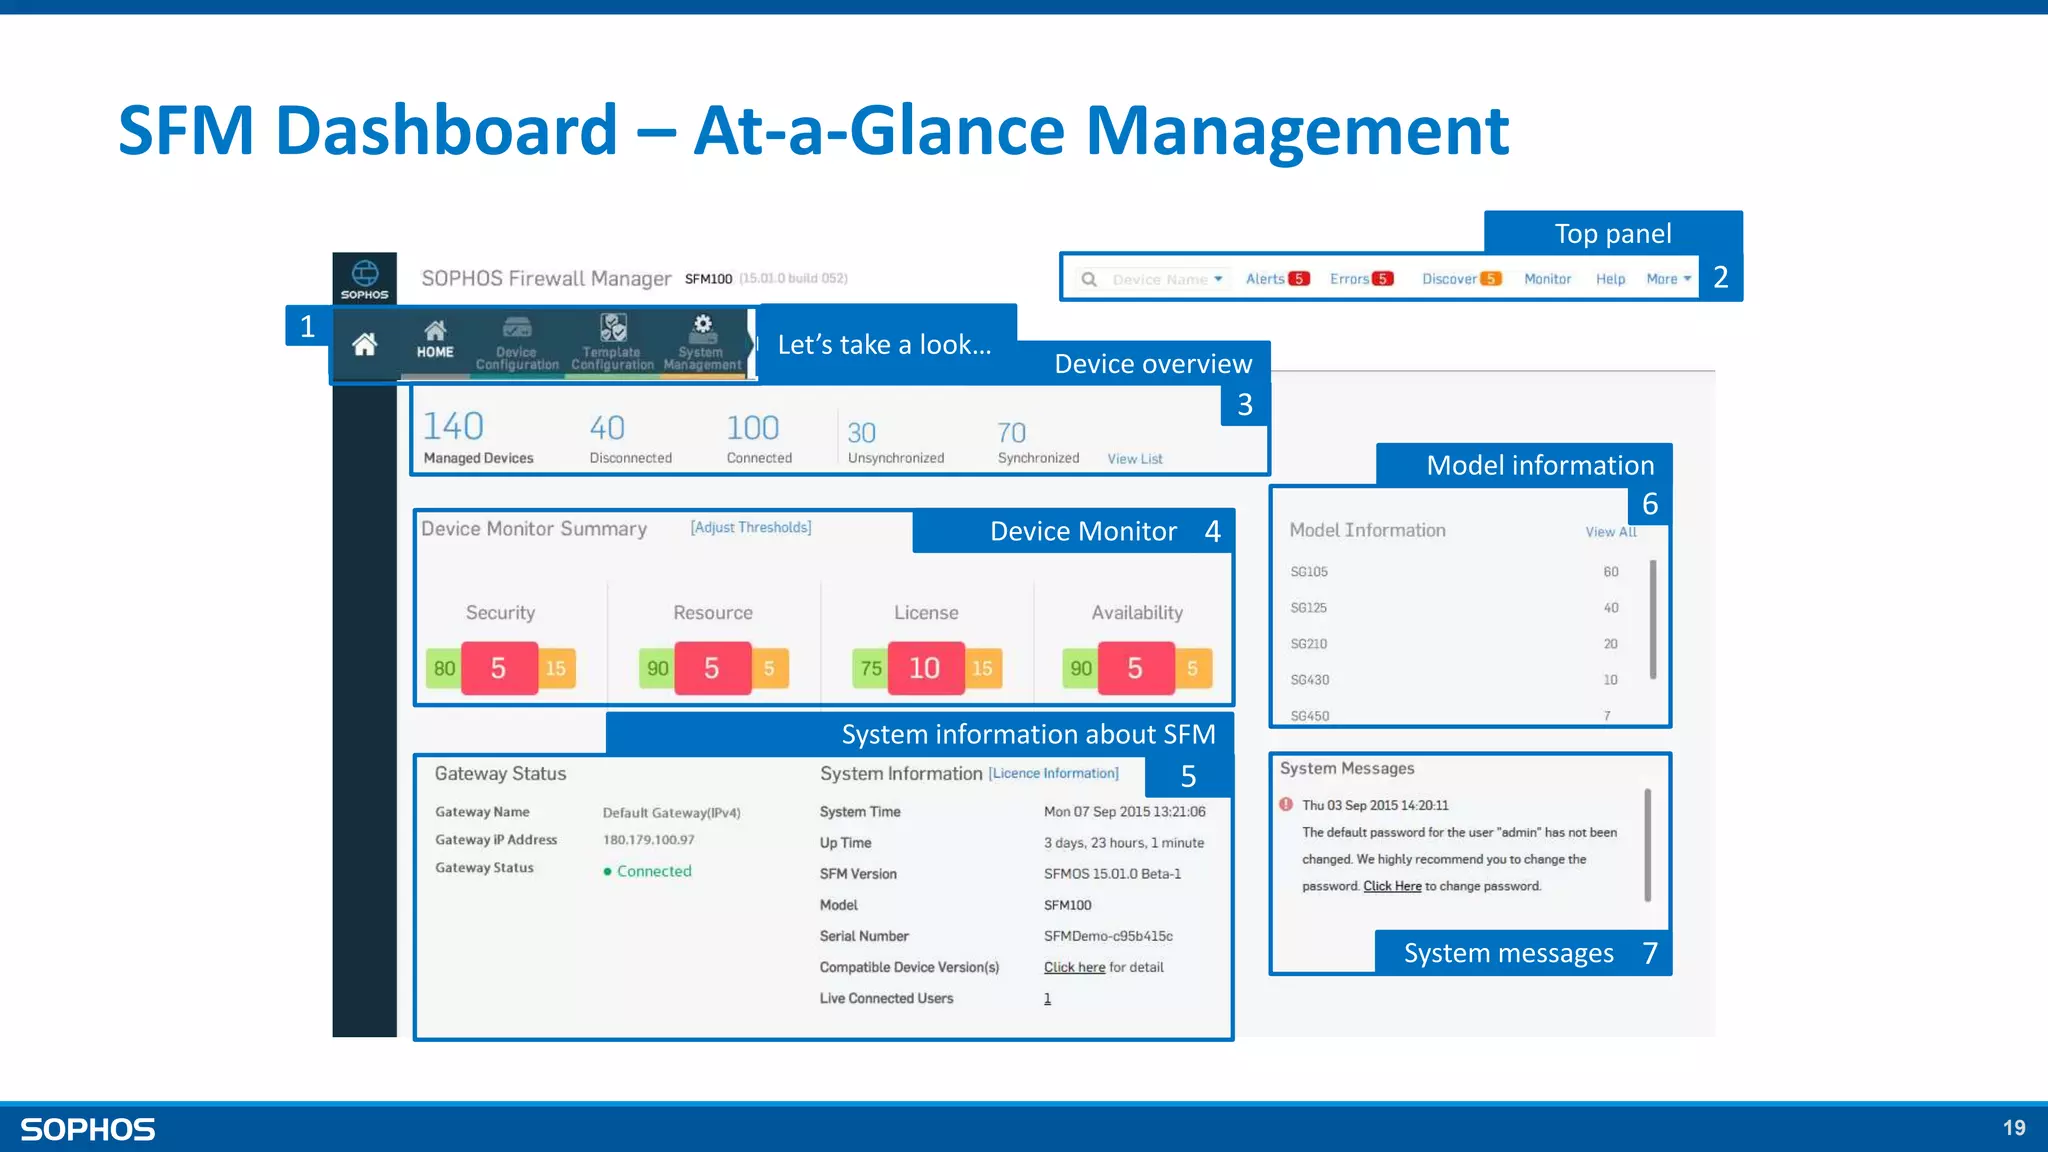Click the orange Security 15 box
The height and width of the screenshot is (1152, 2048).
(x=556, y=668)
